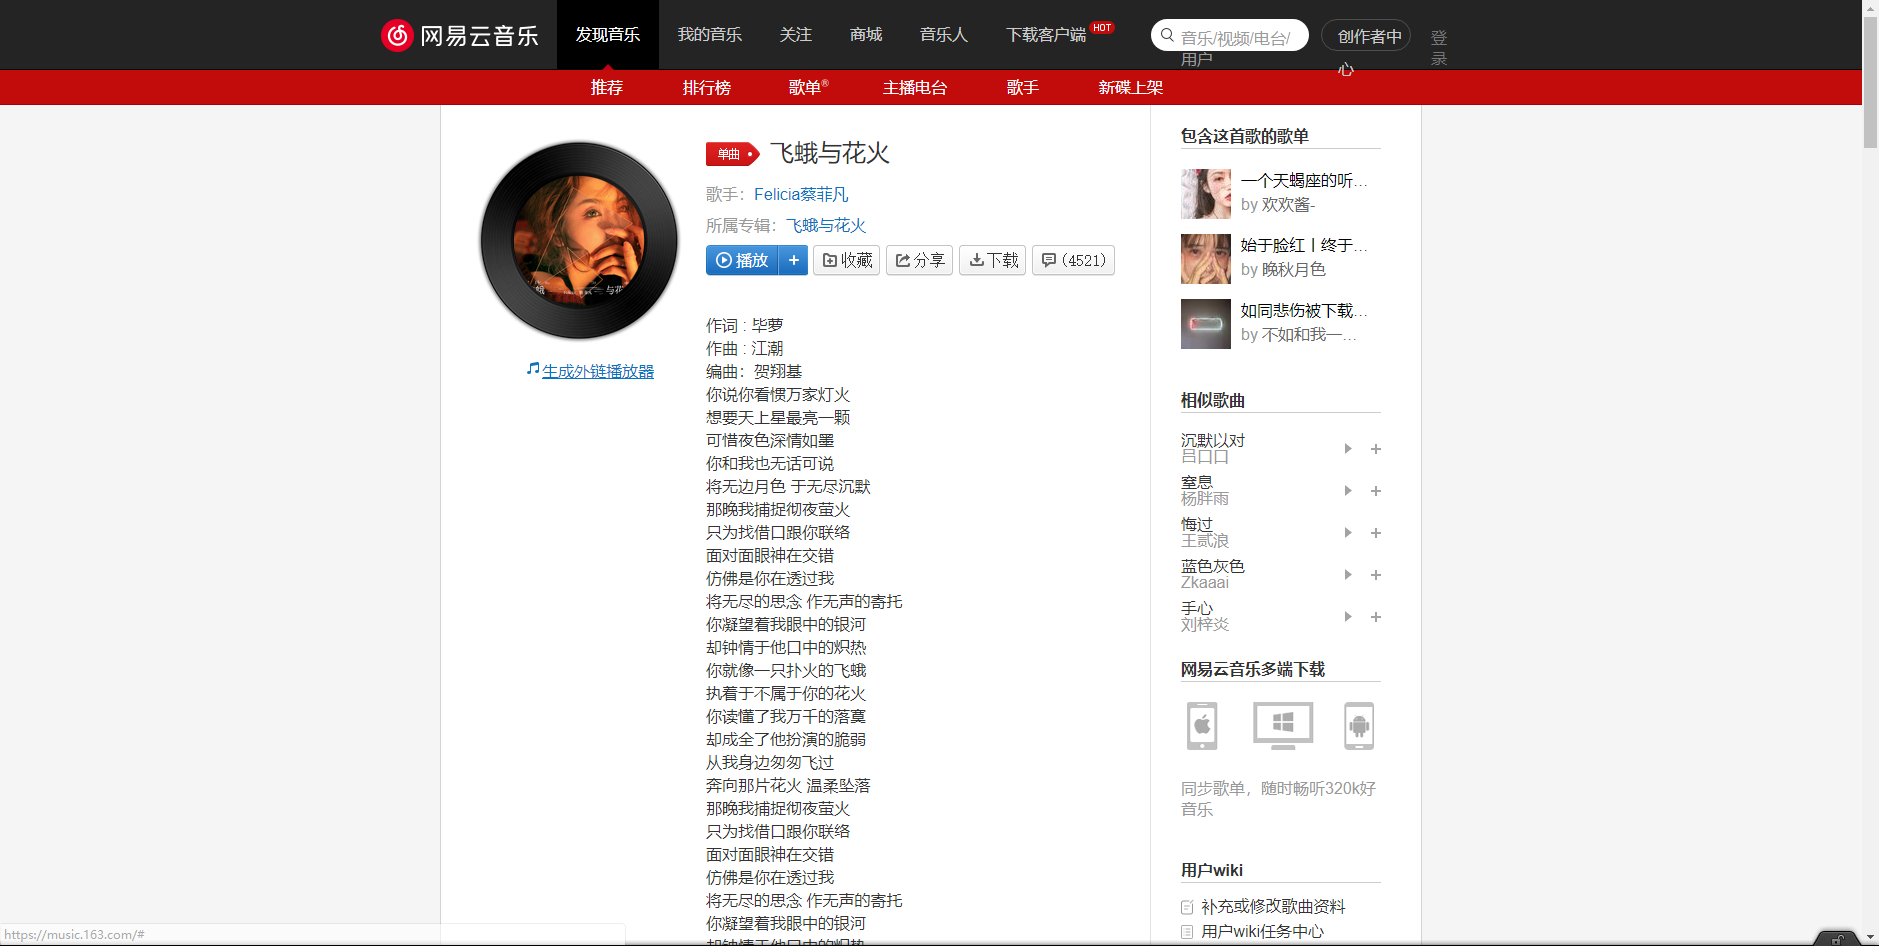
Task: Add similar song 窒息 via plus icon
Action: tap(1376, 491)
